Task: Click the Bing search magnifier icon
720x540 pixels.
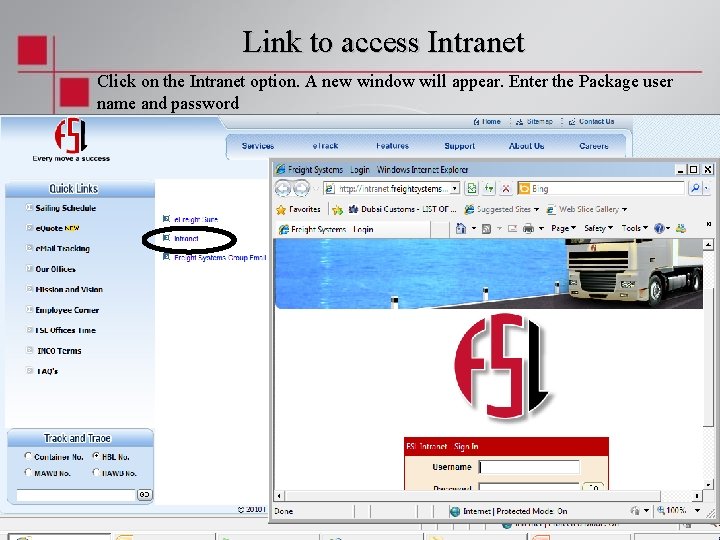Action: (695, 188)
